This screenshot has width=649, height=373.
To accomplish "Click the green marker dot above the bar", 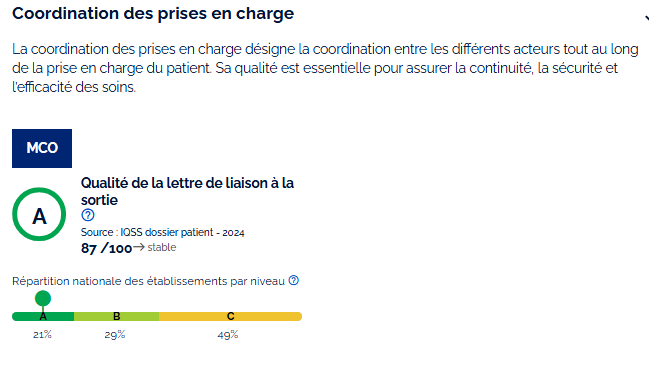I will pyautogui.click(x=43, y=298).
